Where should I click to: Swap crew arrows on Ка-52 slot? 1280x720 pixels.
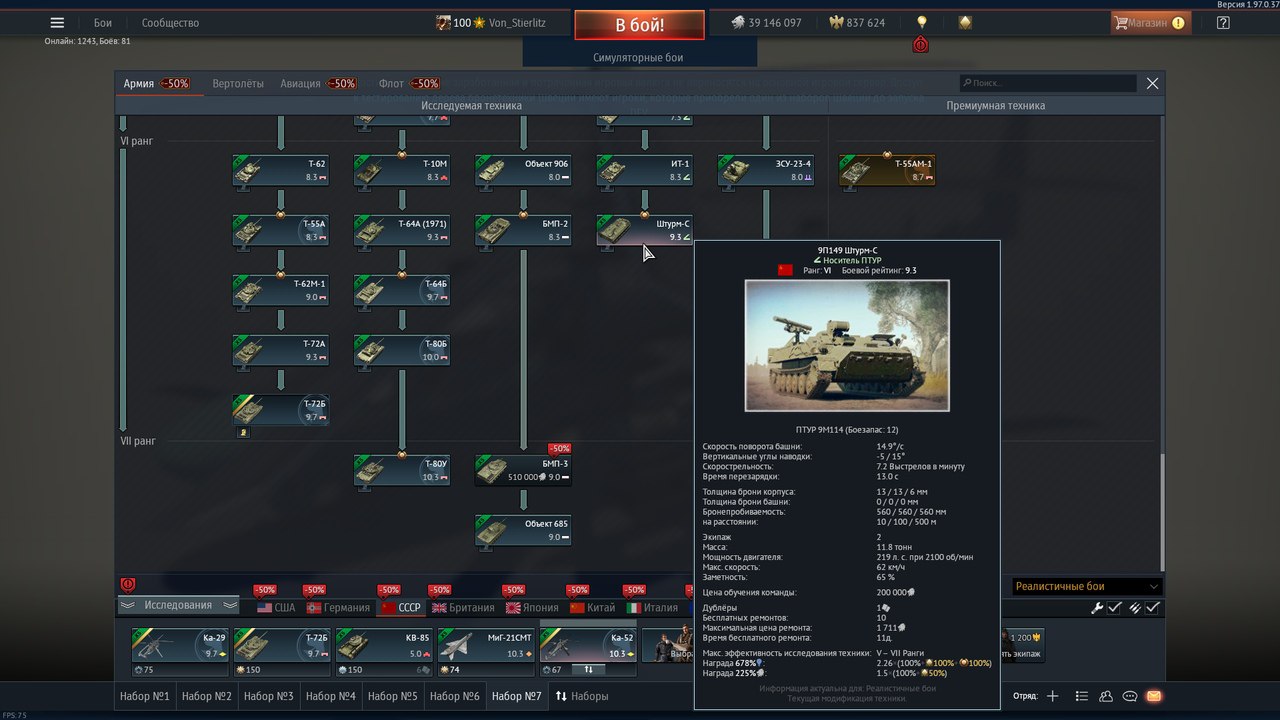tap(589, 669)
